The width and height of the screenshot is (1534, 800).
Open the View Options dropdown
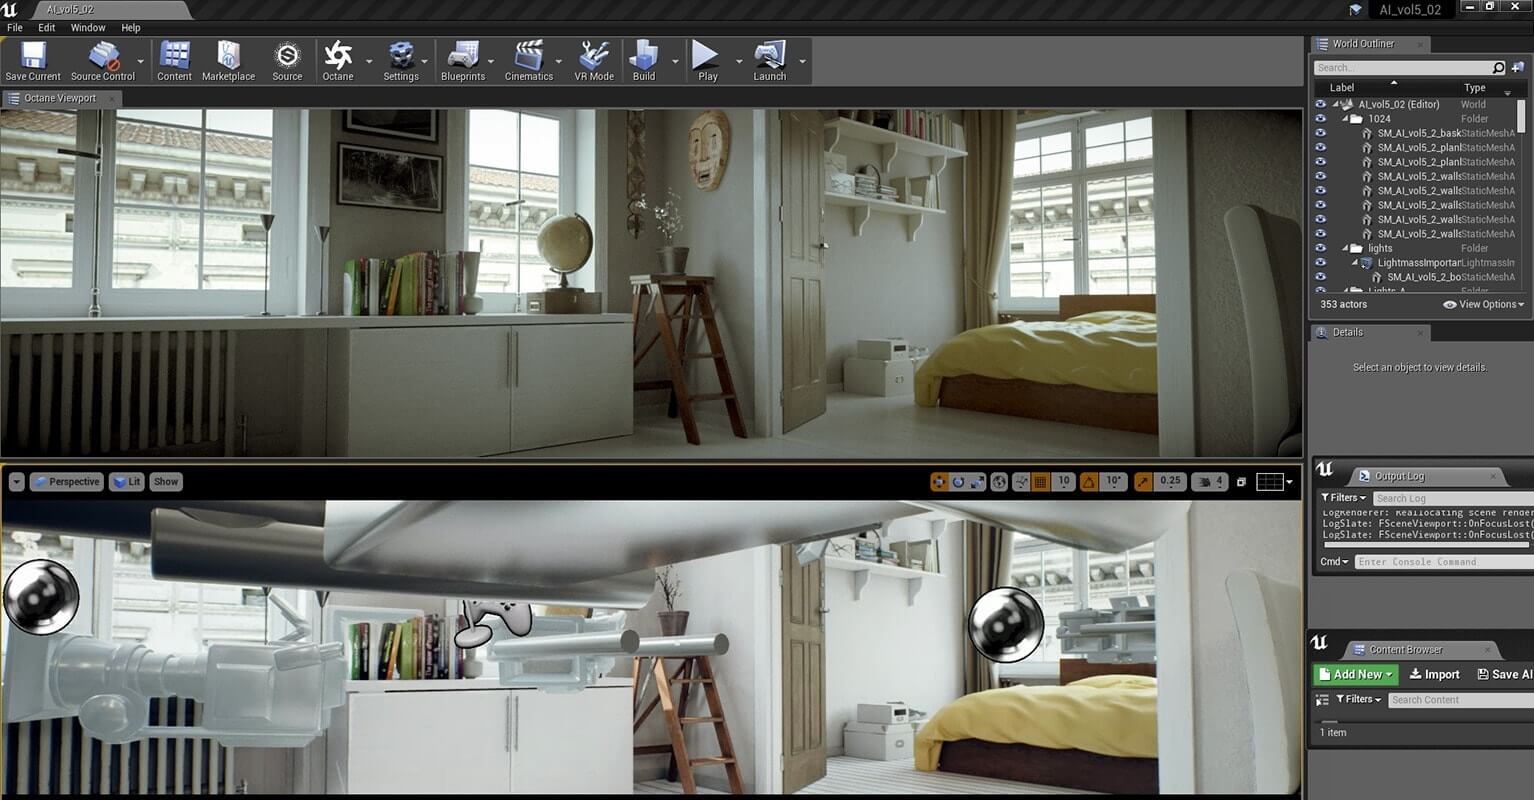click(x=1484, y=305)
